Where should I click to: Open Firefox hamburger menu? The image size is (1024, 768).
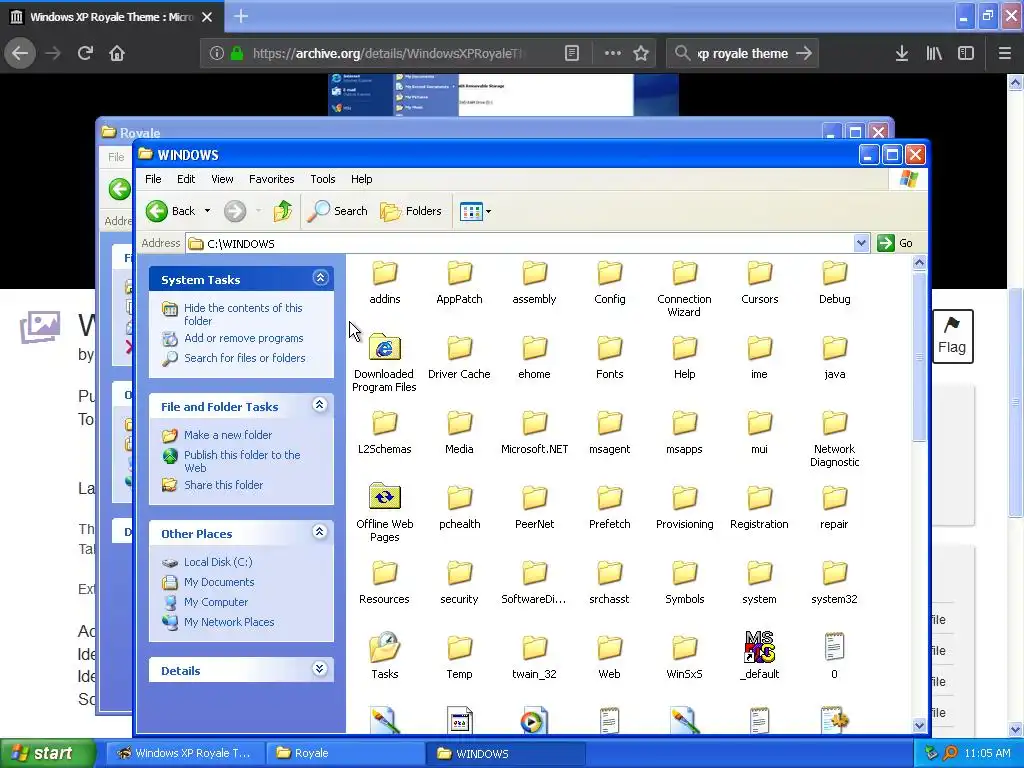tap(1005, 53)
